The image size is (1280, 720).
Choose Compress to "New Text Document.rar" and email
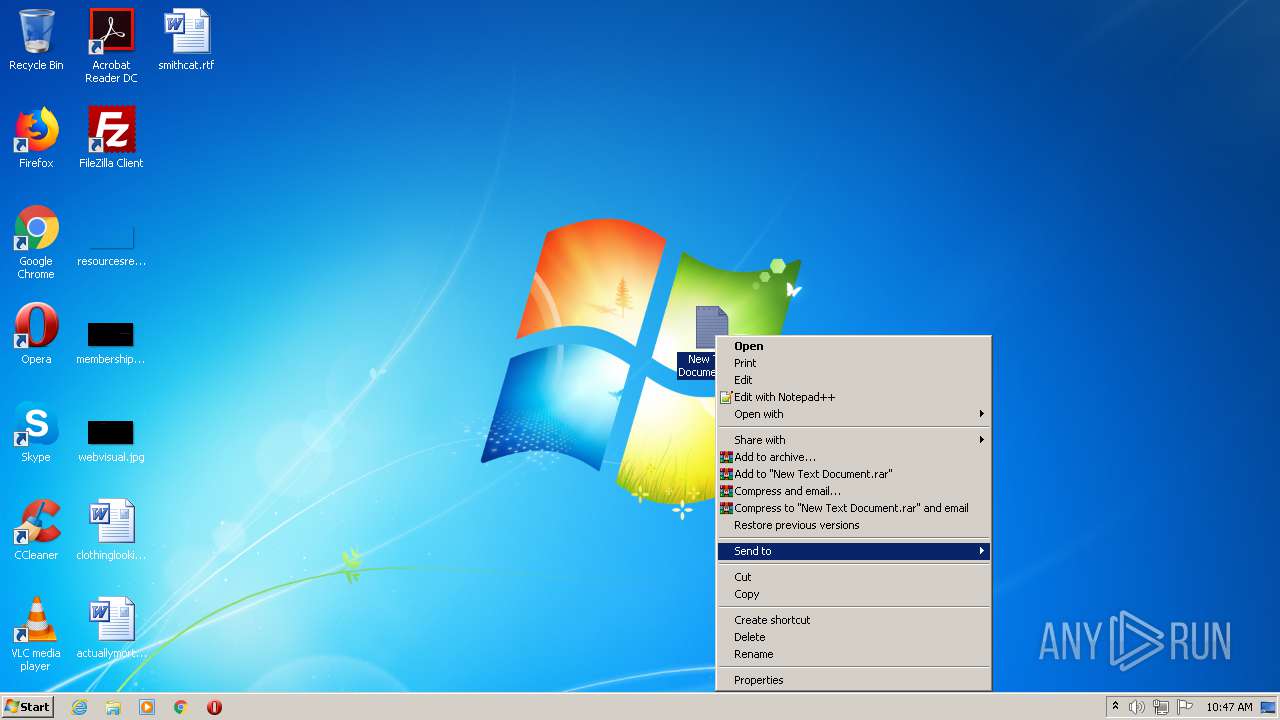click(x=854, y=508)
